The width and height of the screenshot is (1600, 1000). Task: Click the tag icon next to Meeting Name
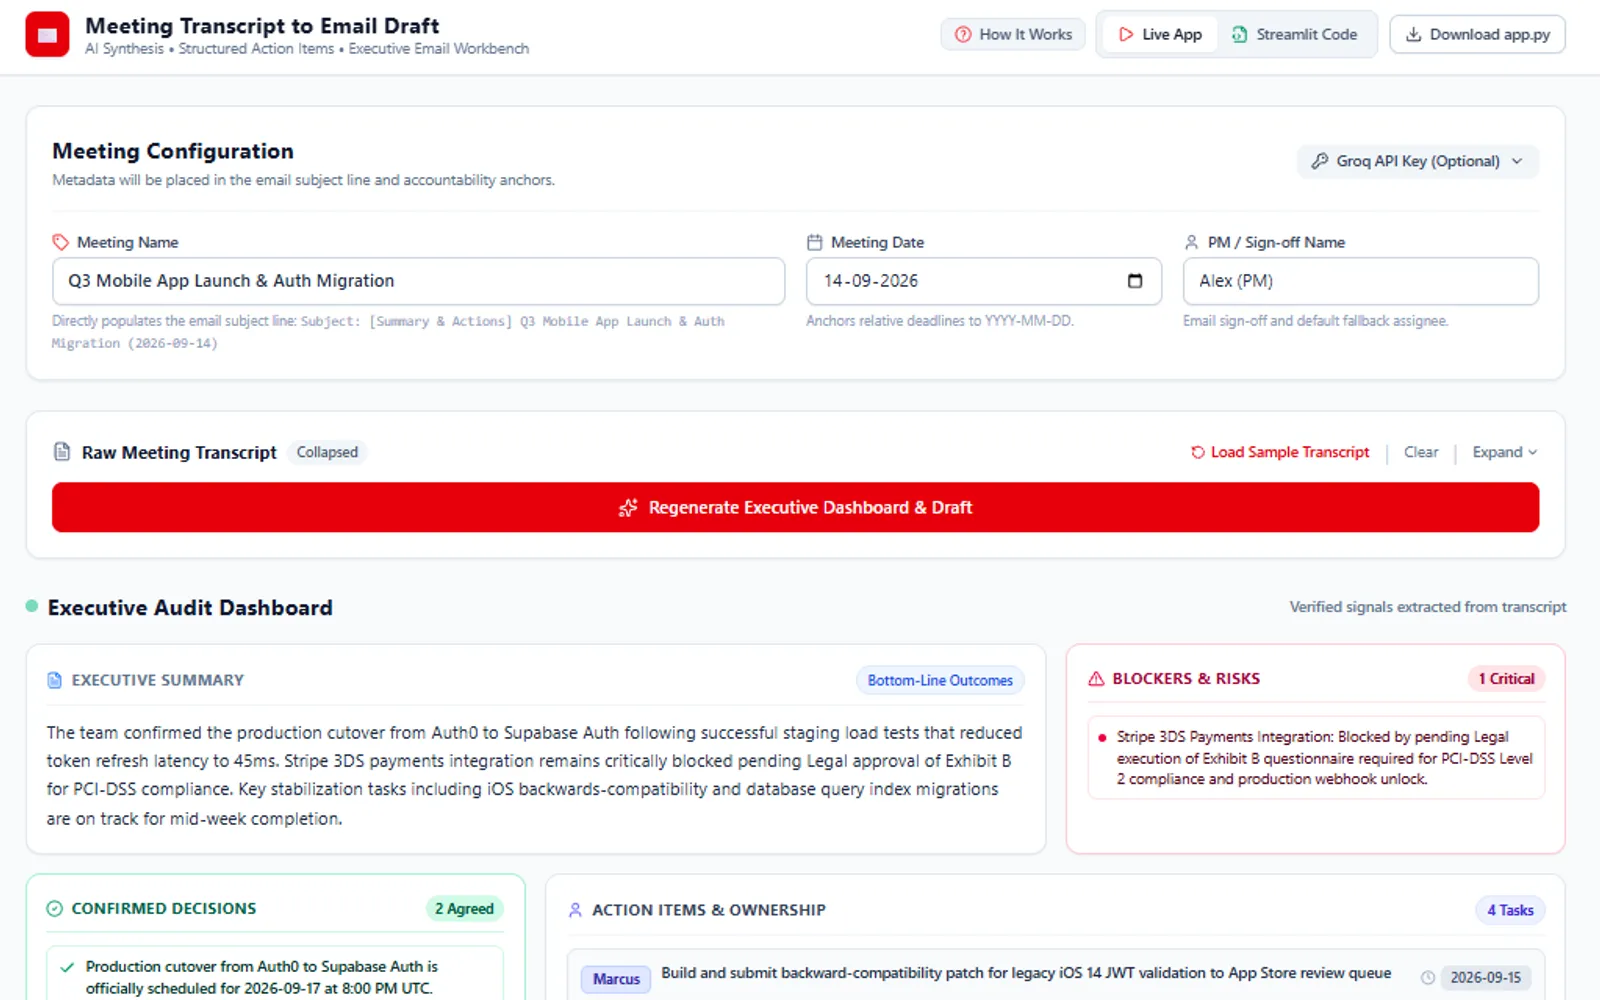click(60, 242)
